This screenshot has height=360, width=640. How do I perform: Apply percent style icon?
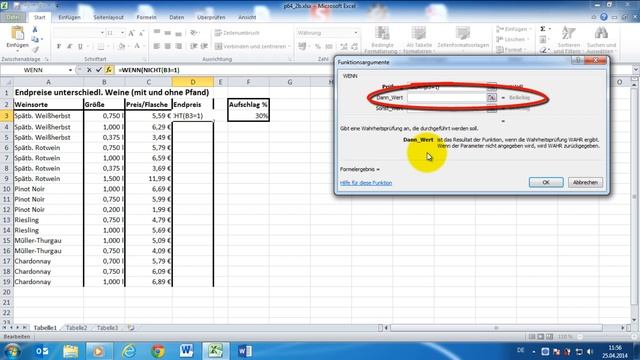[x=318, y=47]
